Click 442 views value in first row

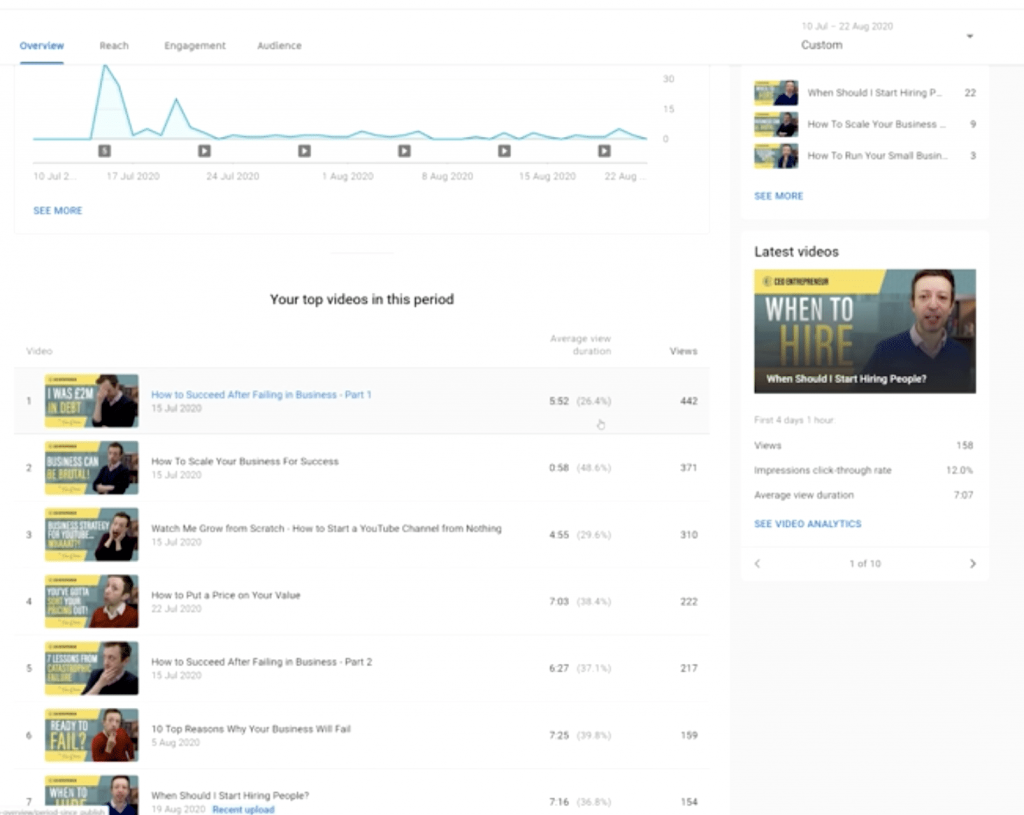(x=689, y=401)
